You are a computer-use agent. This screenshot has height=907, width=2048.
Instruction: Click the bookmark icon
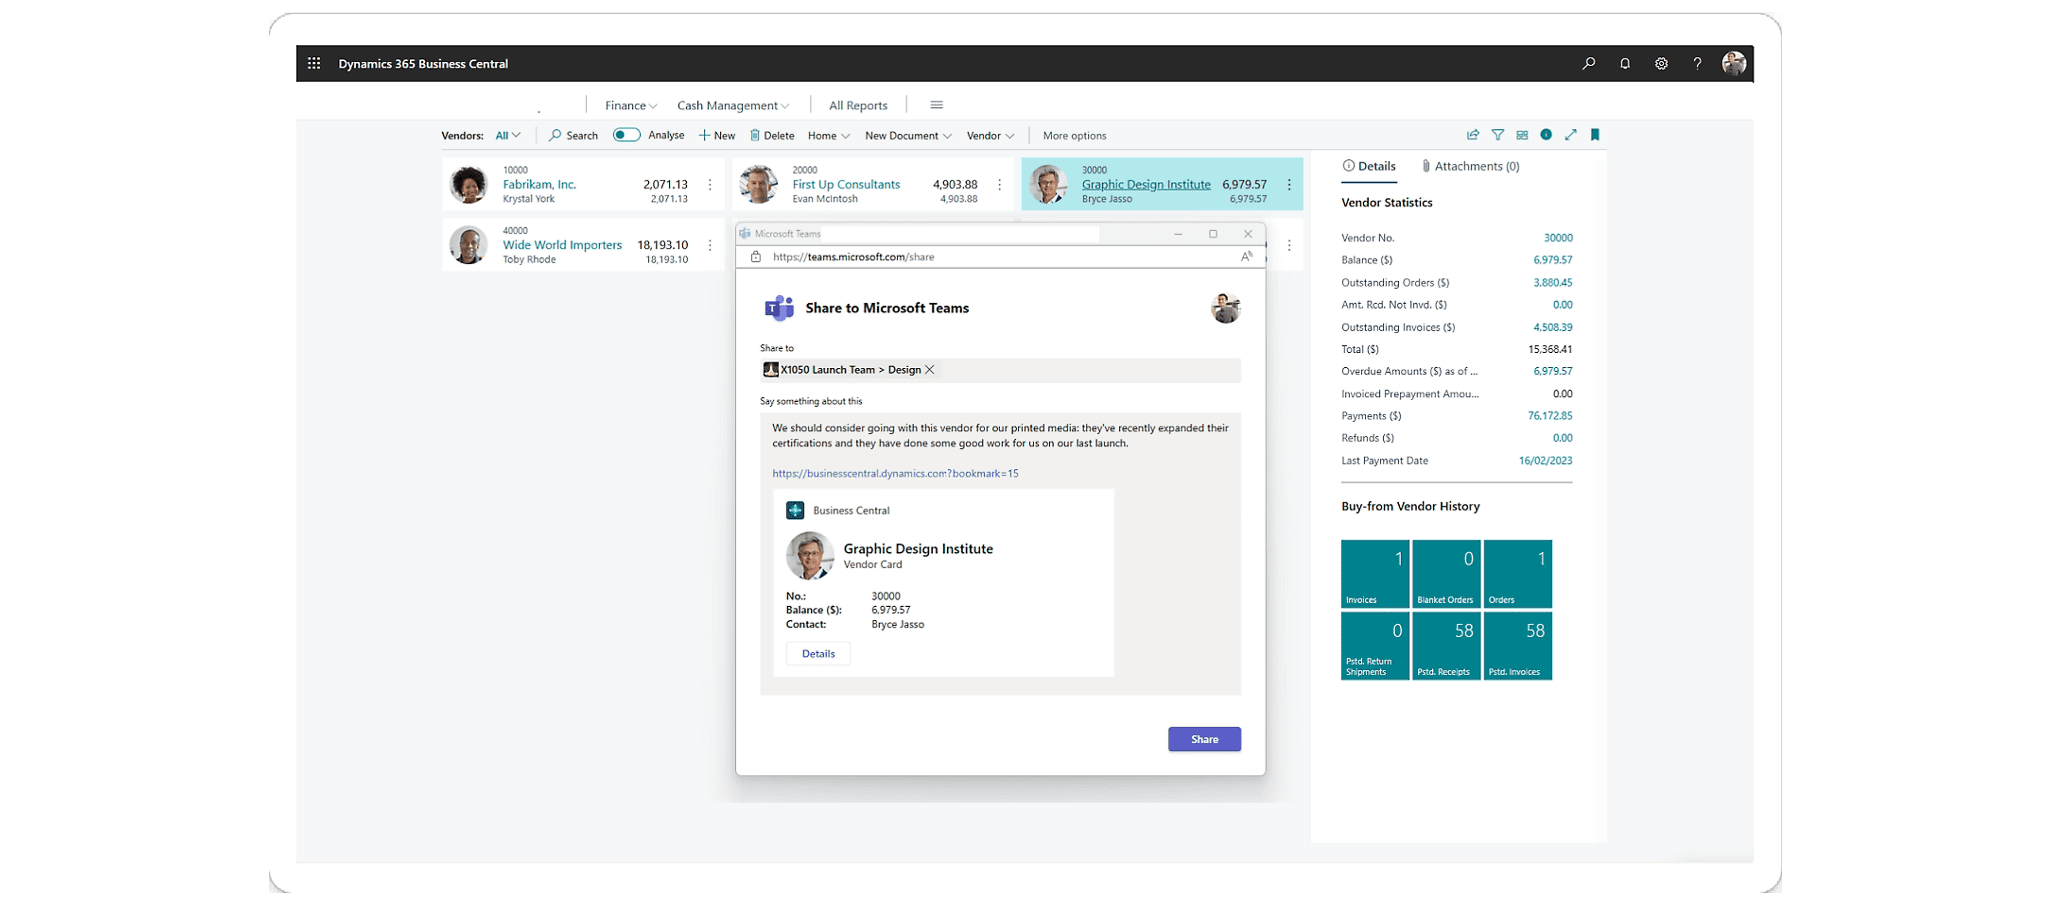[x=1595, y=135]
